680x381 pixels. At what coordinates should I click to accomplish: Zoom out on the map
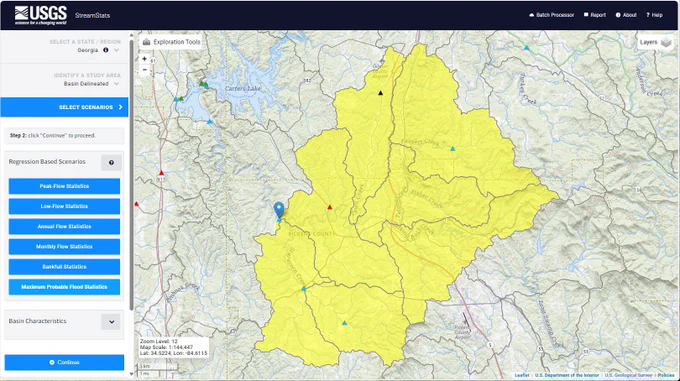click(145, 70)
